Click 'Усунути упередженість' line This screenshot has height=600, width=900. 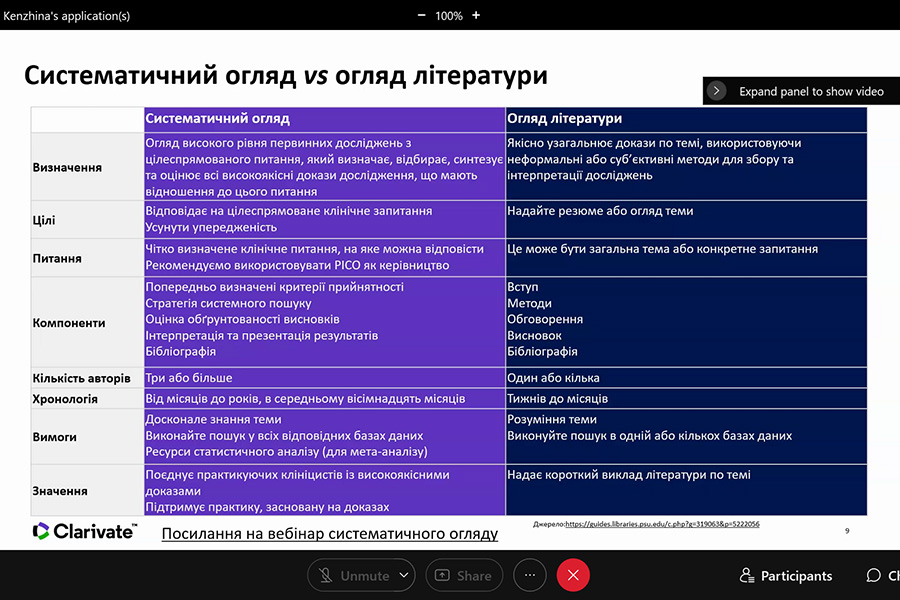tap(211, 227)
